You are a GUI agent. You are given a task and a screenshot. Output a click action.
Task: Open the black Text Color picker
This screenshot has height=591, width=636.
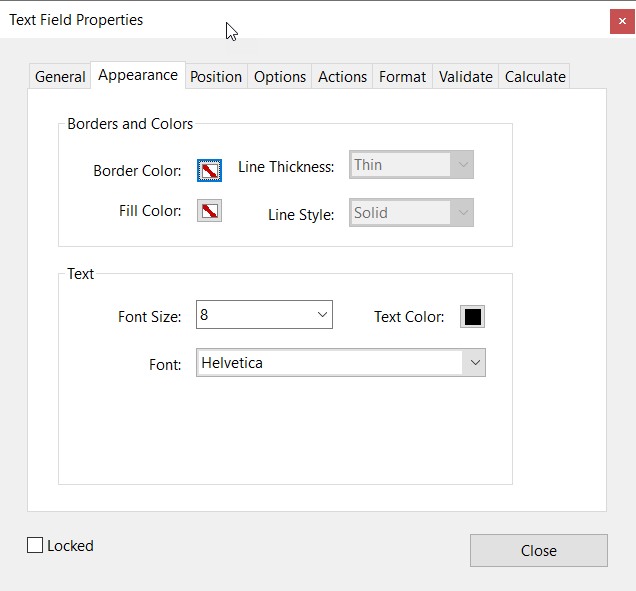[472, 317]
